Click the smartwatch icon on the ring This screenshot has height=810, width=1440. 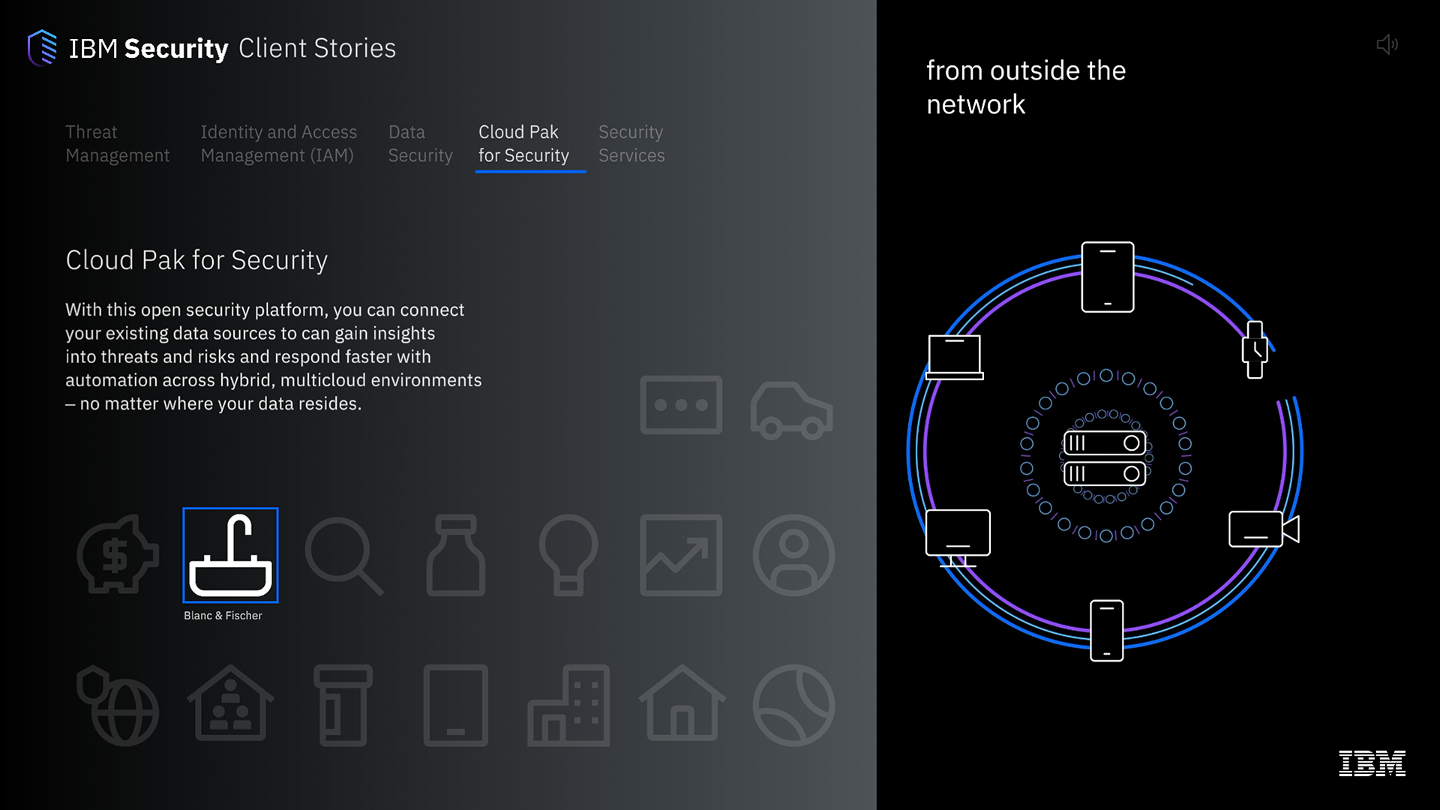(1255, 350)
